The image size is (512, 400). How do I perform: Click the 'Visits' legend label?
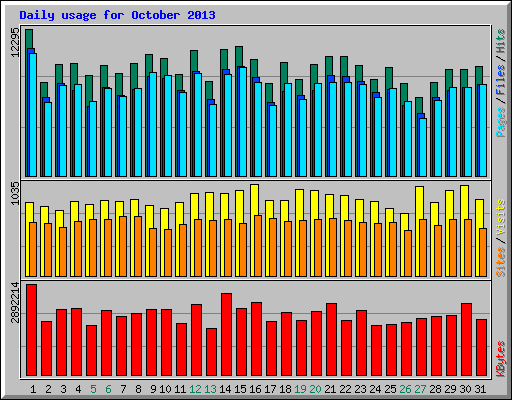point(500,217)
